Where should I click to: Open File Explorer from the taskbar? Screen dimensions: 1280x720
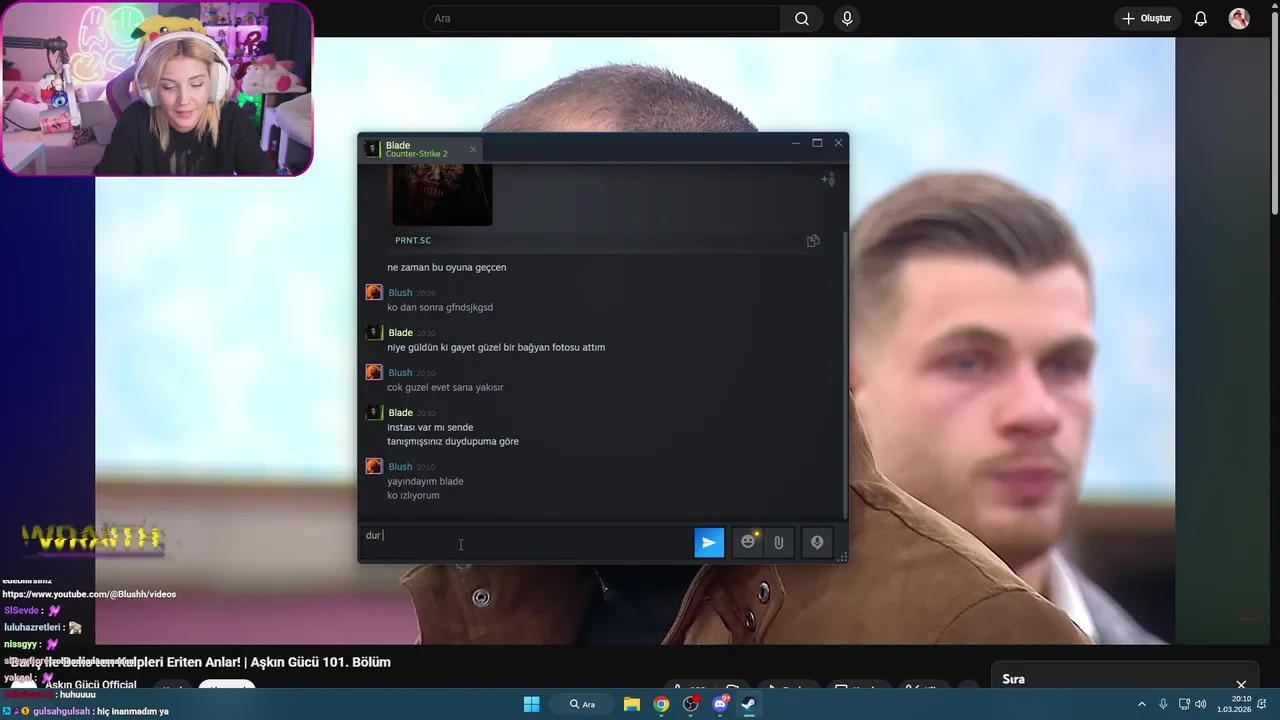tap(632, 704)
